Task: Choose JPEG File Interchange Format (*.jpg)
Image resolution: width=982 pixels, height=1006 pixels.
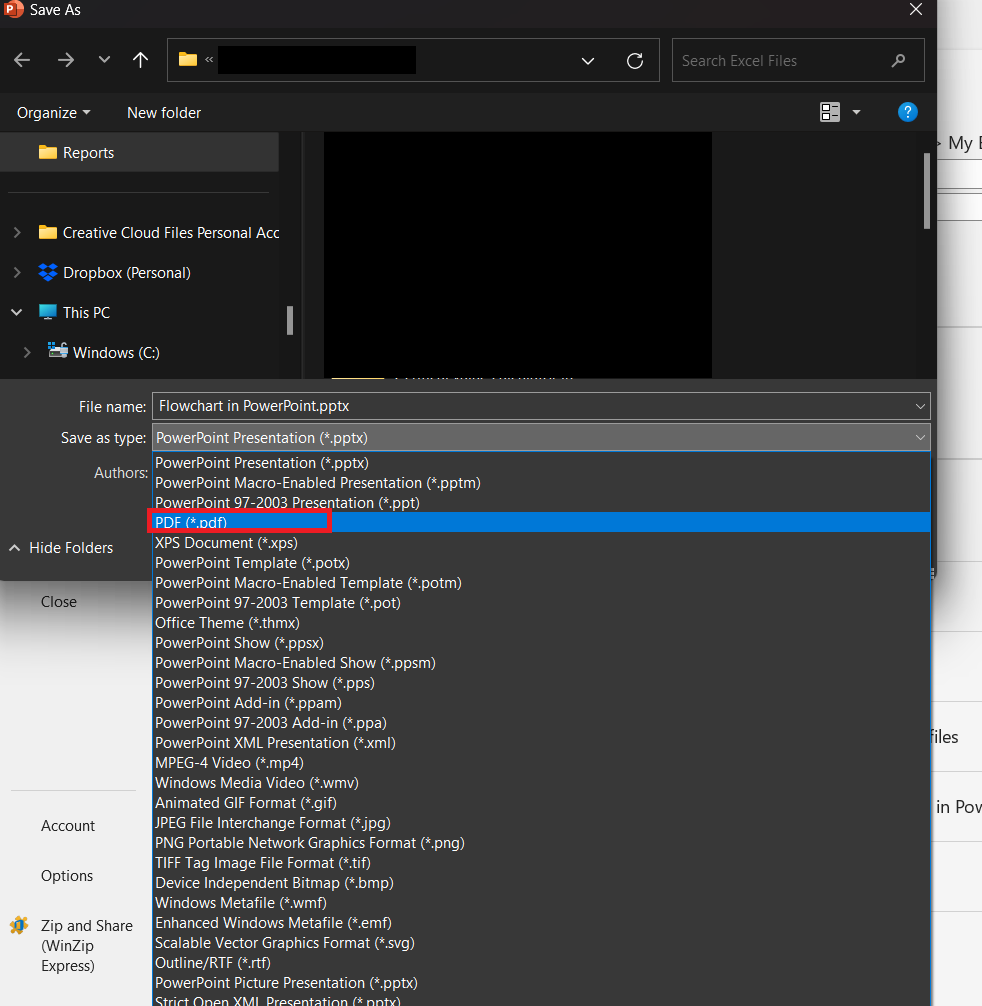Action: [x=541, y=823]
